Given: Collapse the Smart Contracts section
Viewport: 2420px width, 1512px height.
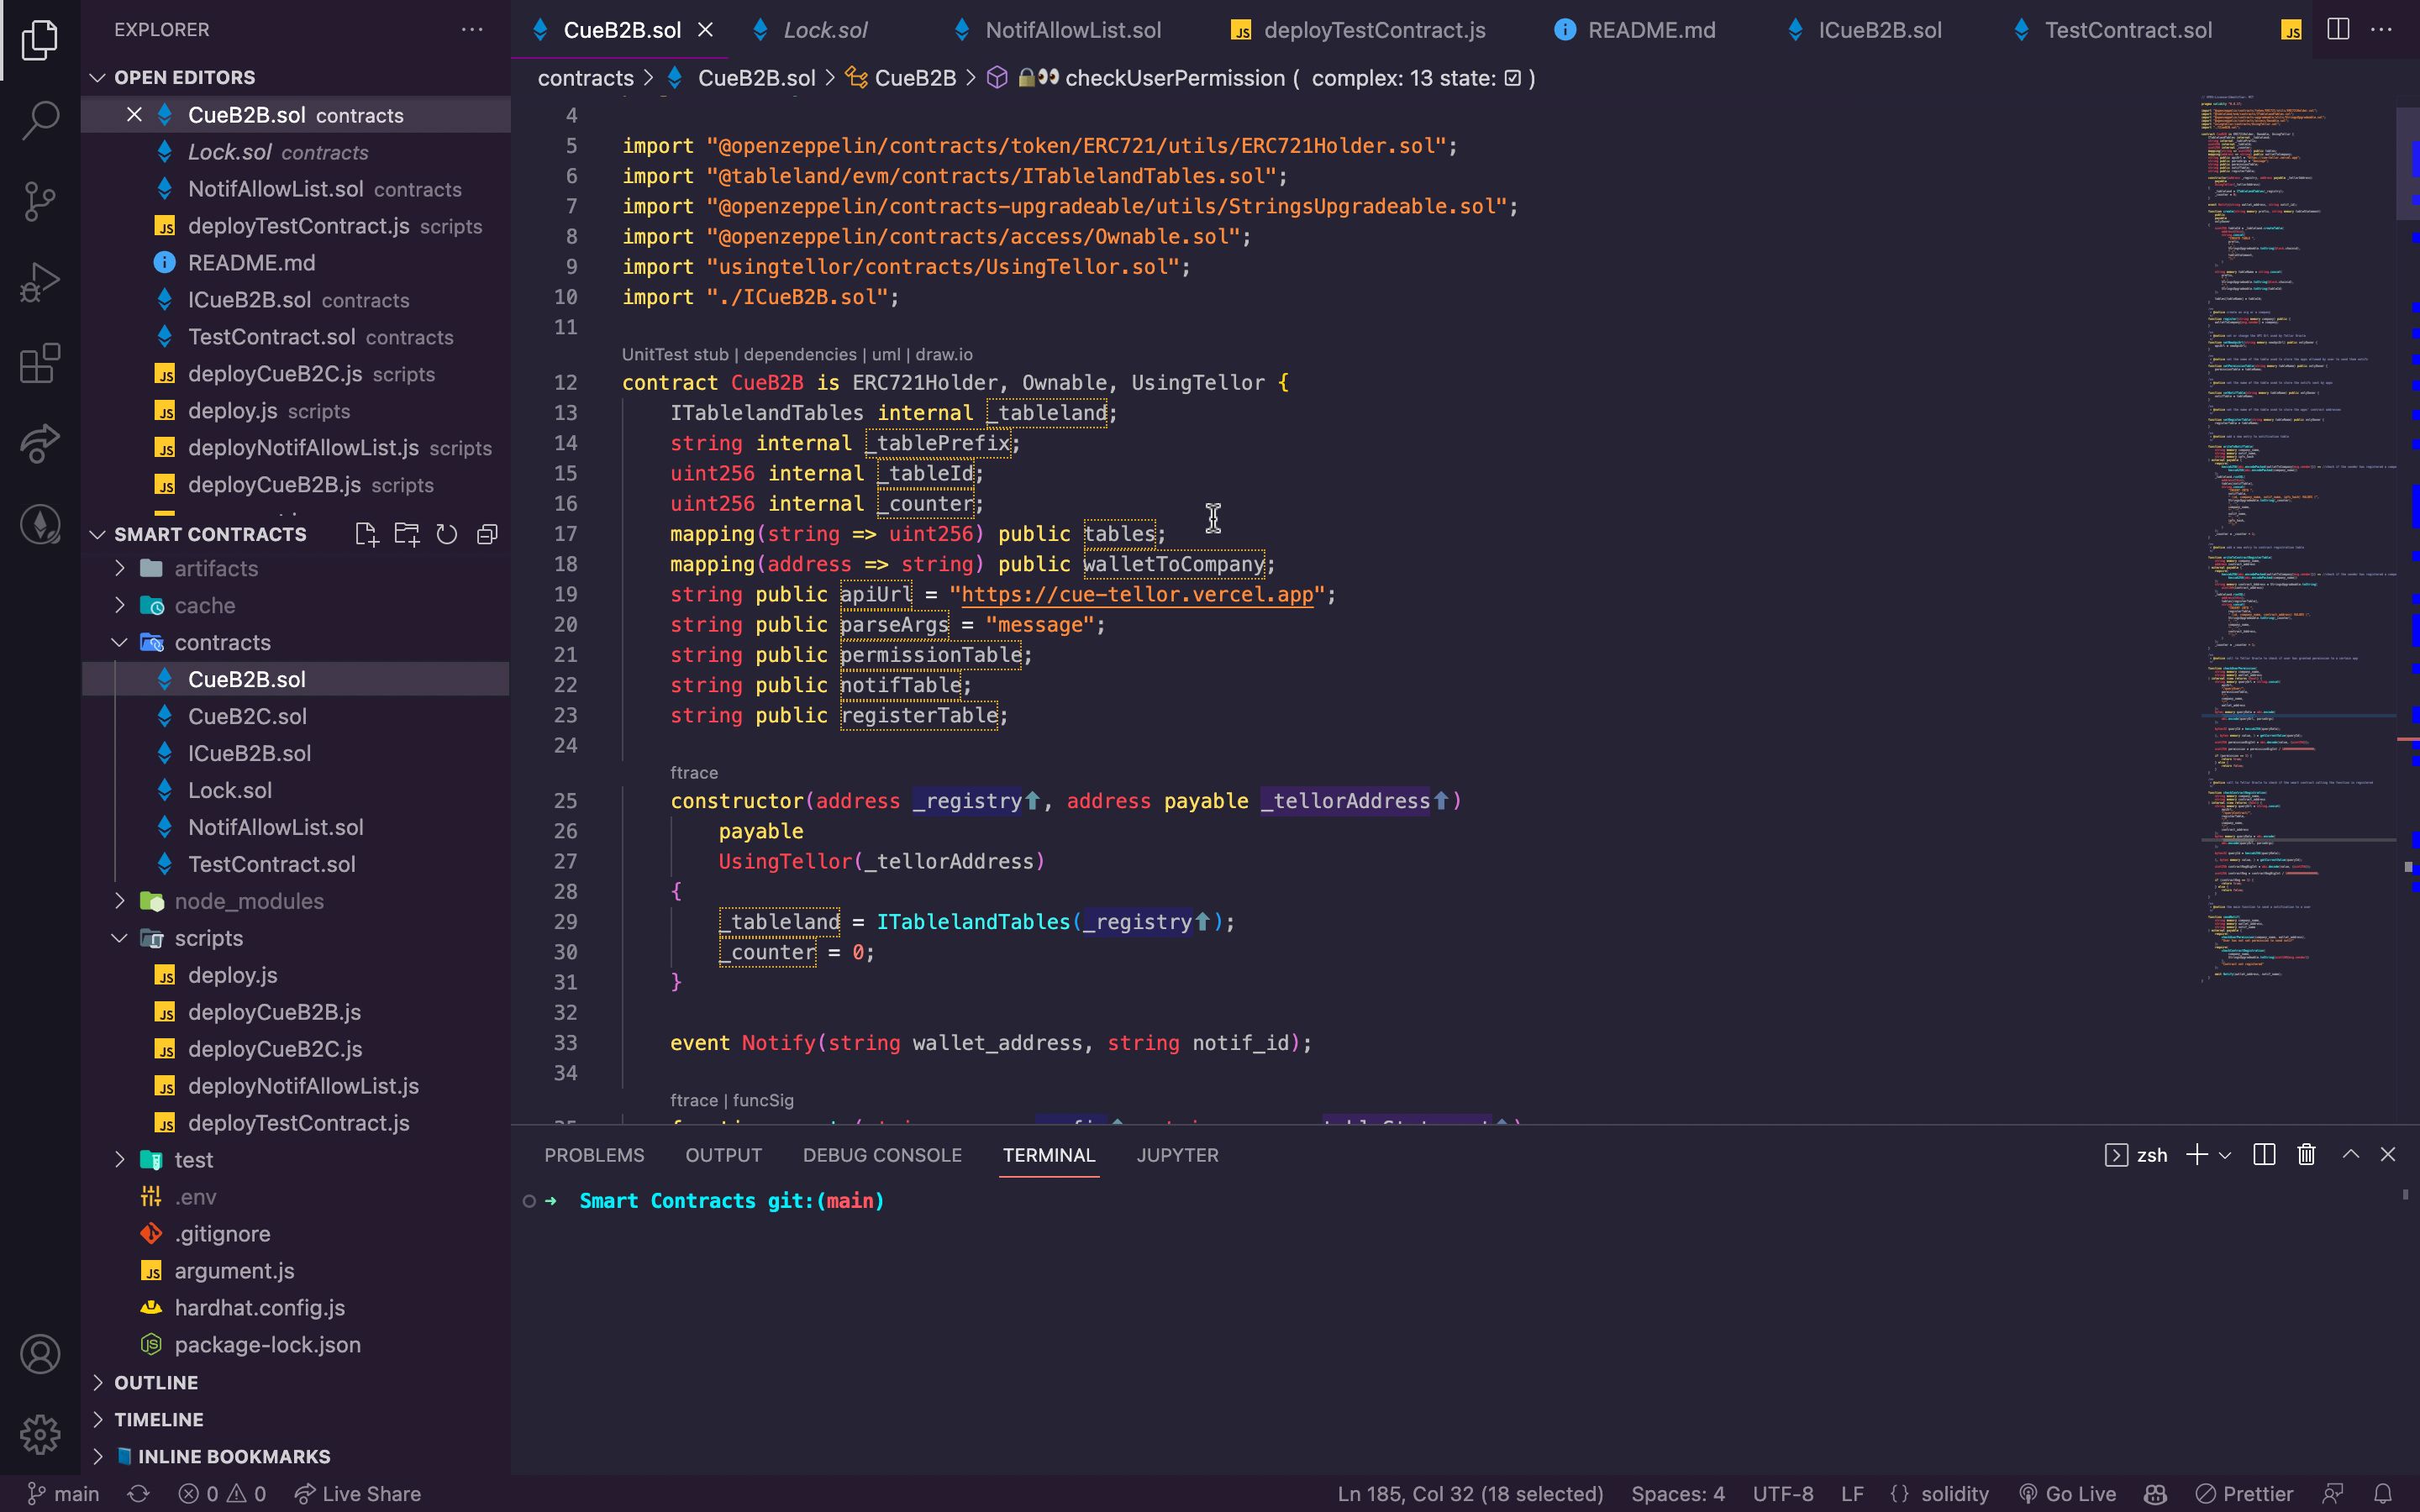Looking at the screenshot, I should coord(97,534).
